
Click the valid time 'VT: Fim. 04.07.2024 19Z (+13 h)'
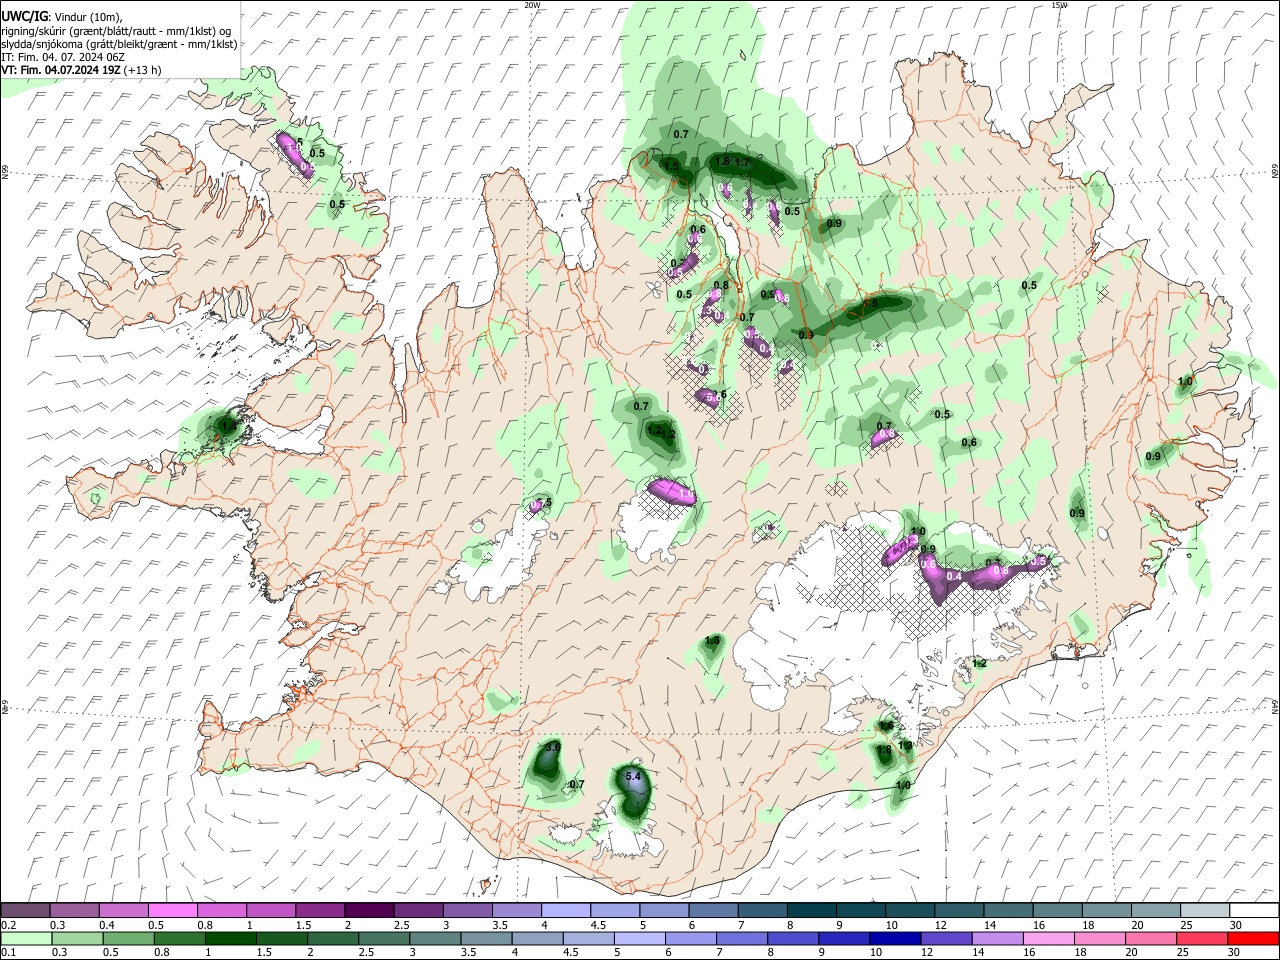point(82,70)
